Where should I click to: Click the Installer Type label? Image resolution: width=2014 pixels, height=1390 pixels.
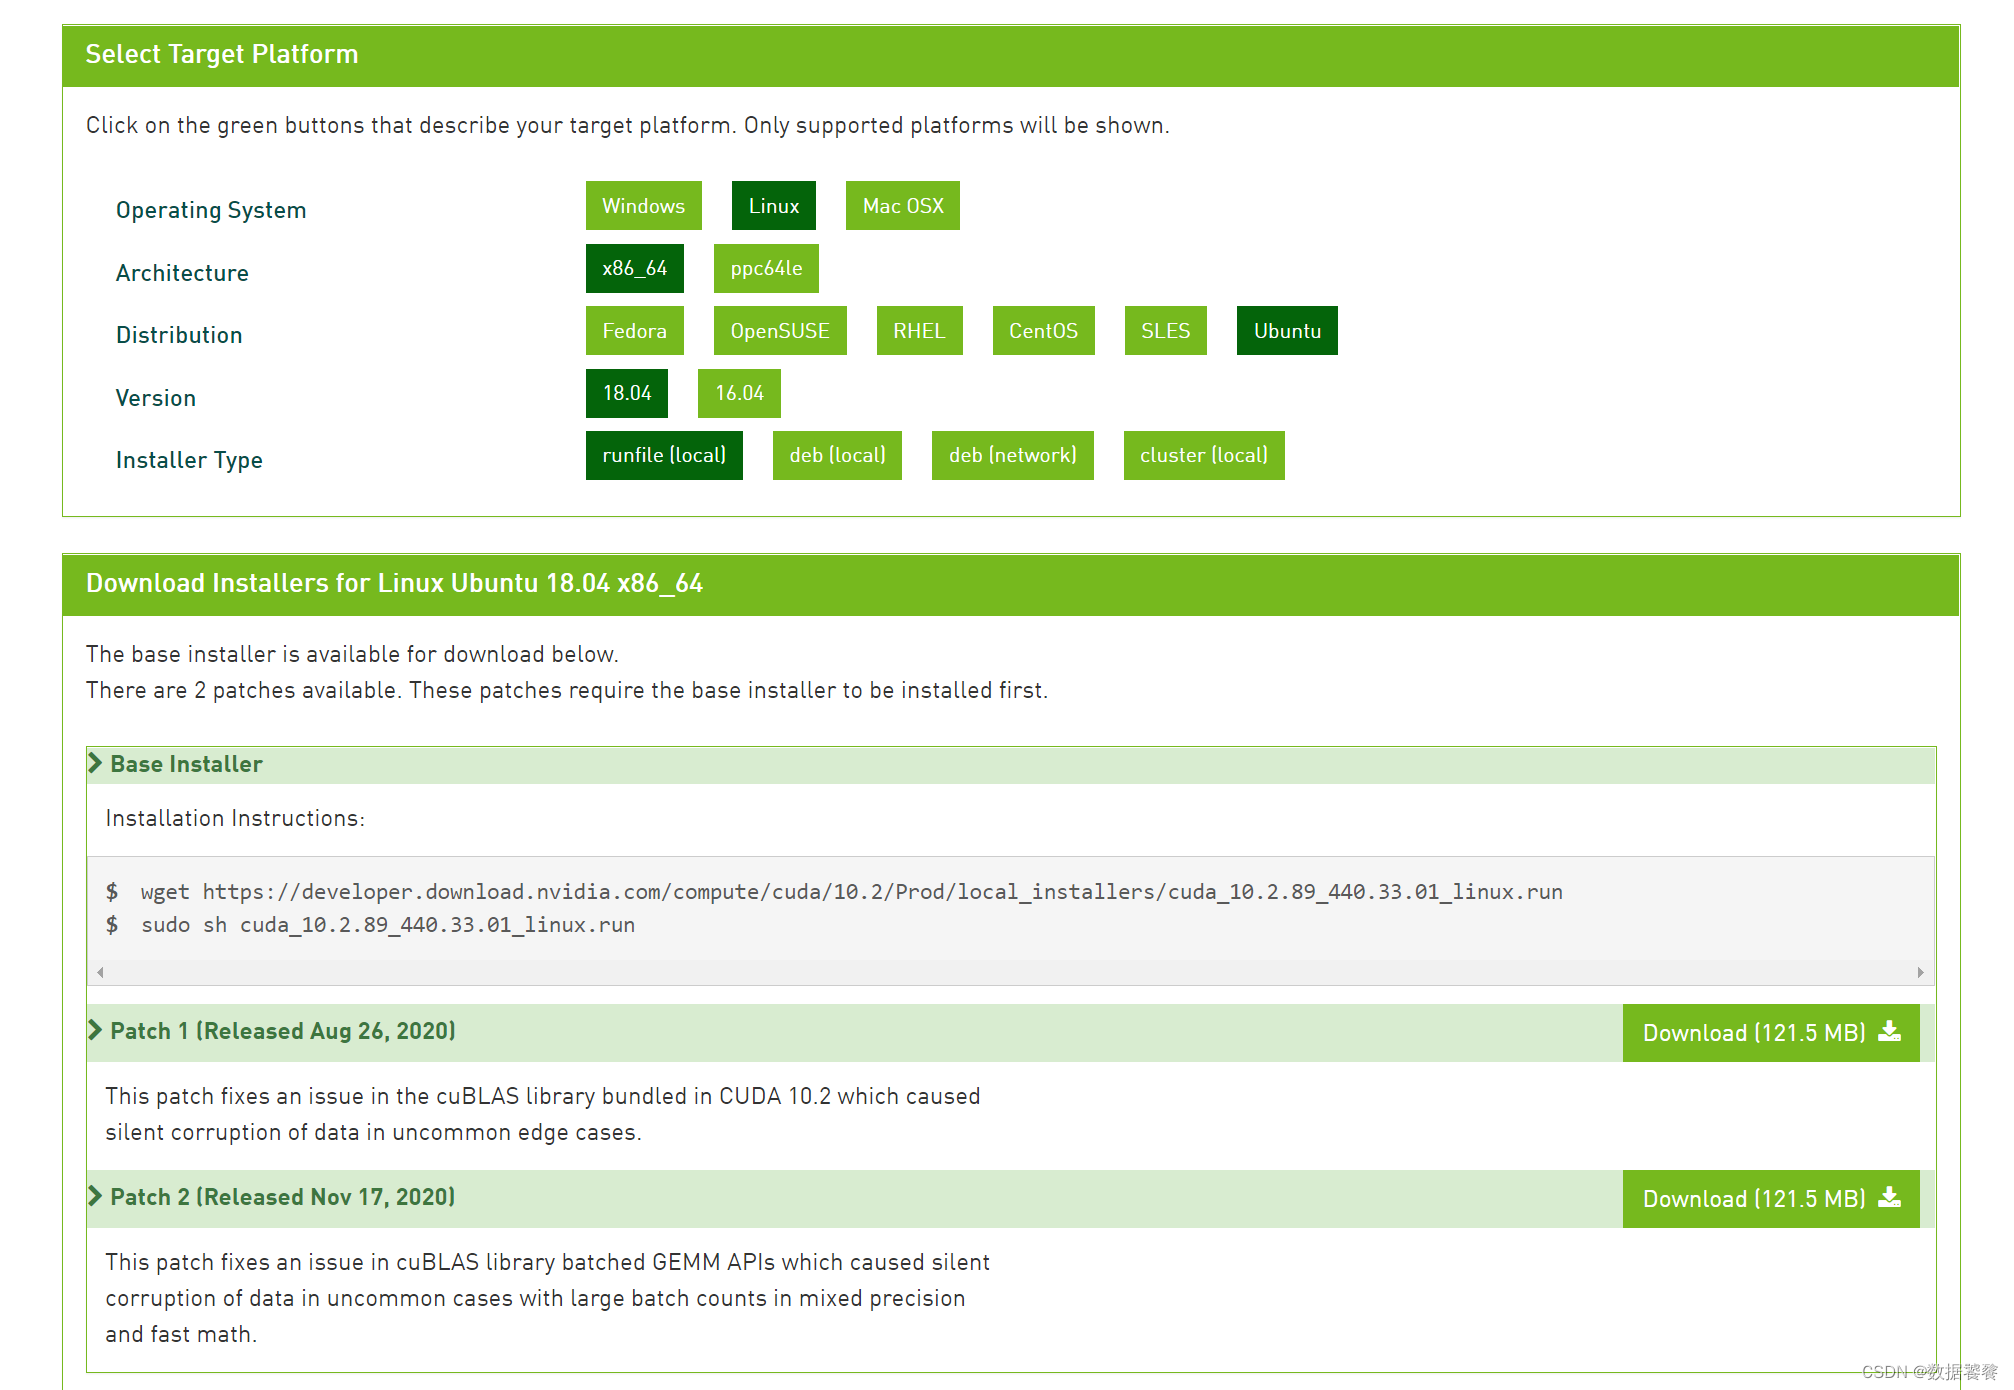tap(189, 460)
